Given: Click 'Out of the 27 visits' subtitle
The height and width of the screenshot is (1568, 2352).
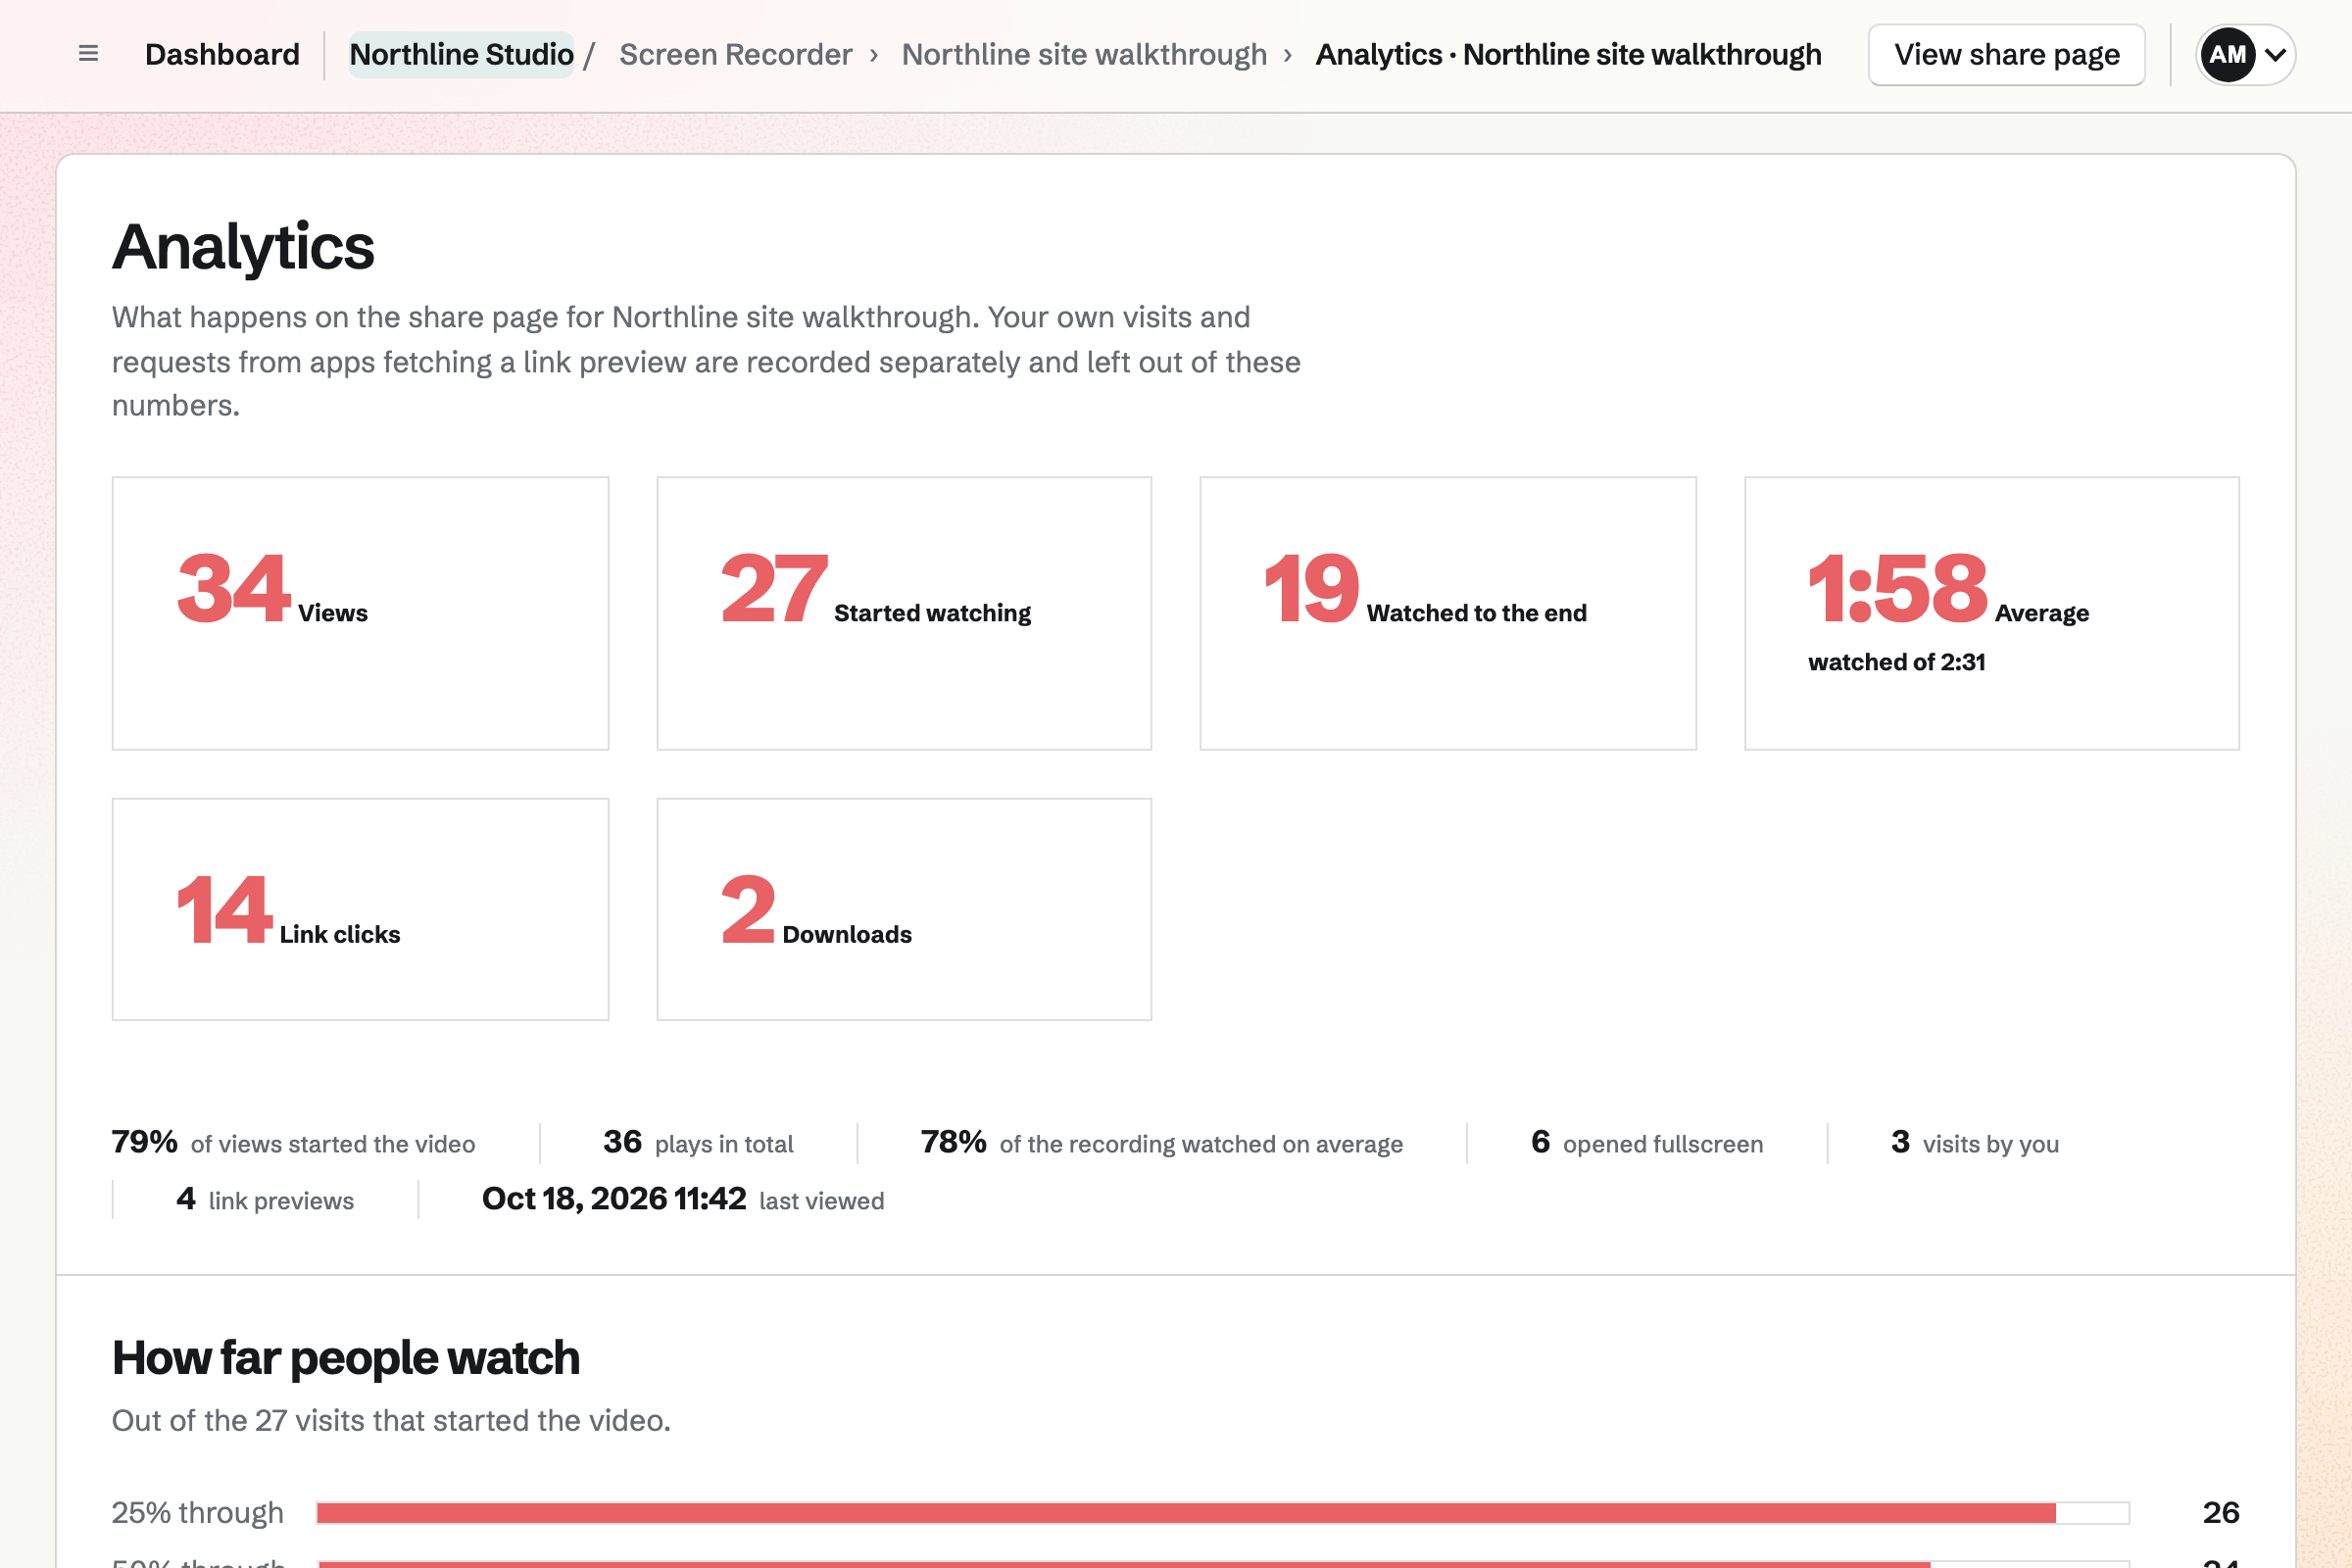Looking at the screenshot, I should (391, 1421).
